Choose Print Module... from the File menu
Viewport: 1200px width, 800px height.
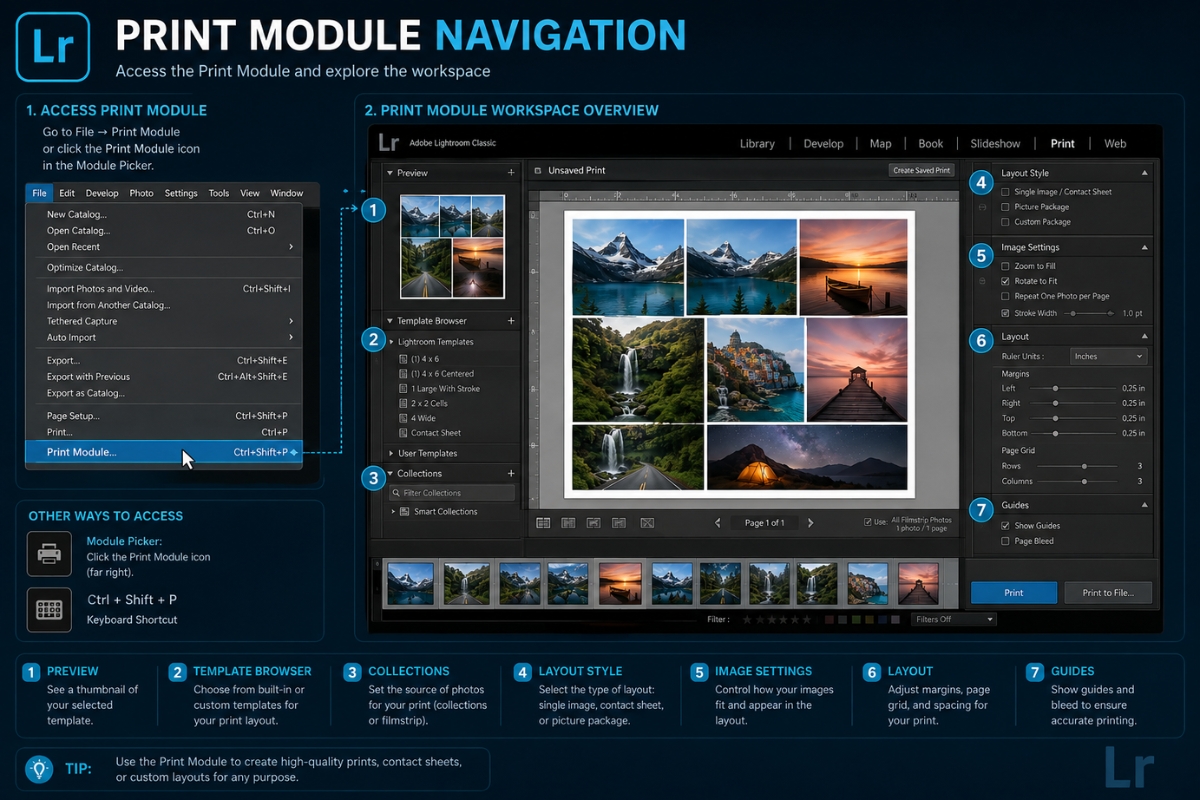[x=163, y=452]
